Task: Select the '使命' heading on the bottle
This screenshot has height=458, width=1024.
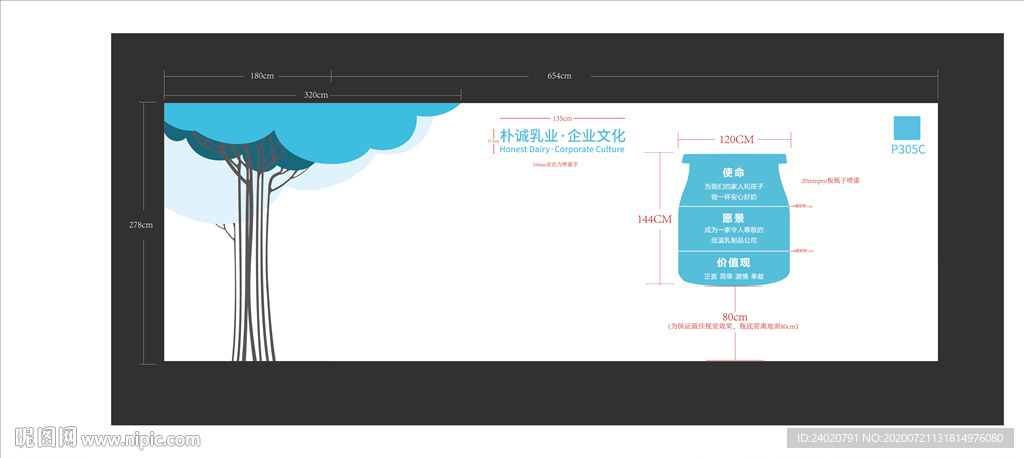Action: tap(733, 173)
